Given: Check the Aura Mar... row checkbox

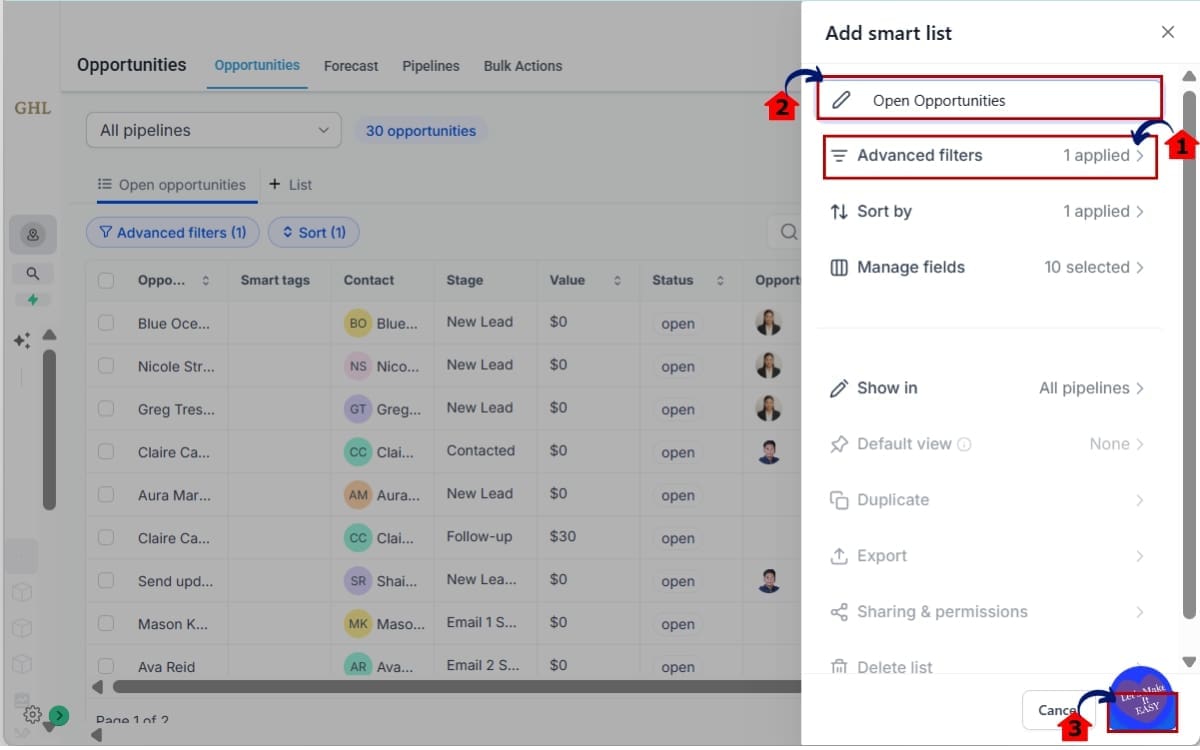Looking at the screenshot, I should point(106,494).
